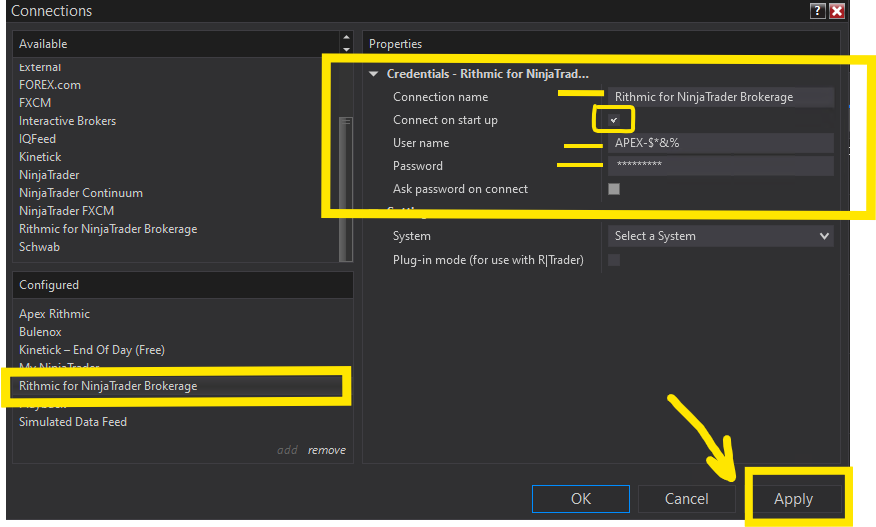Select Rithmic for NinjaTrader Brokerage in Configured
The height and width of the screenshot is (527, 876).
(108, 386)
